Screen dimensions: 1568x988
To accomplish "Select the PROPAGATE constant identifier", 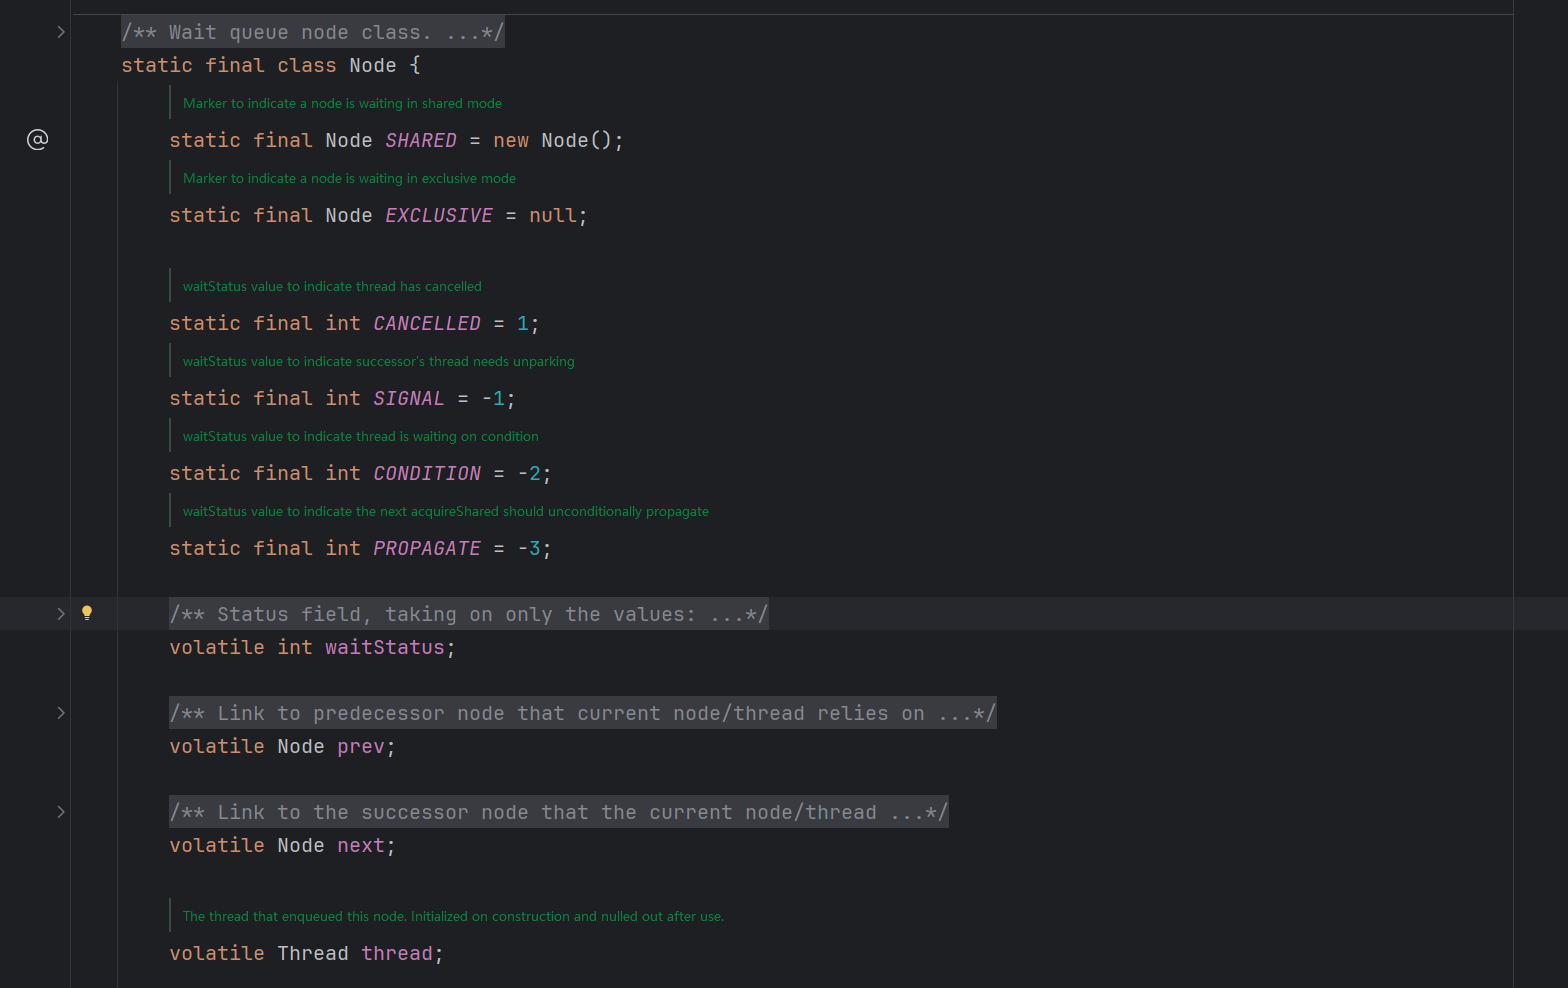I will pyautogui.click(x=426, y=549).
